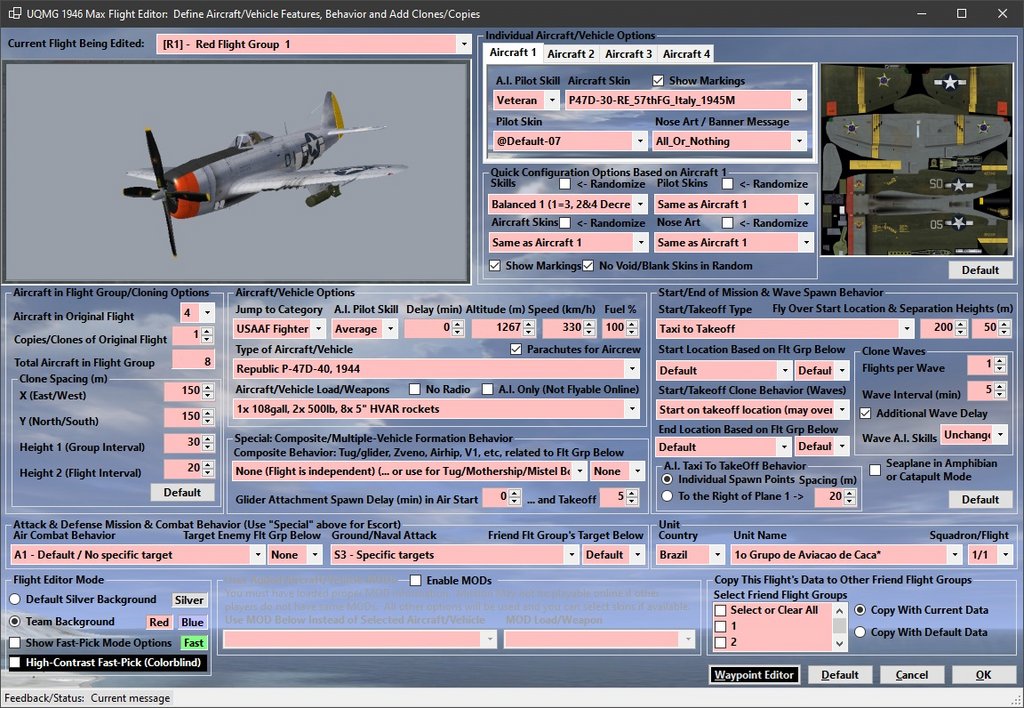Viewport: 1024px width, 708px height.
Task: Click the app icon in the title bar
Action: 14,14
